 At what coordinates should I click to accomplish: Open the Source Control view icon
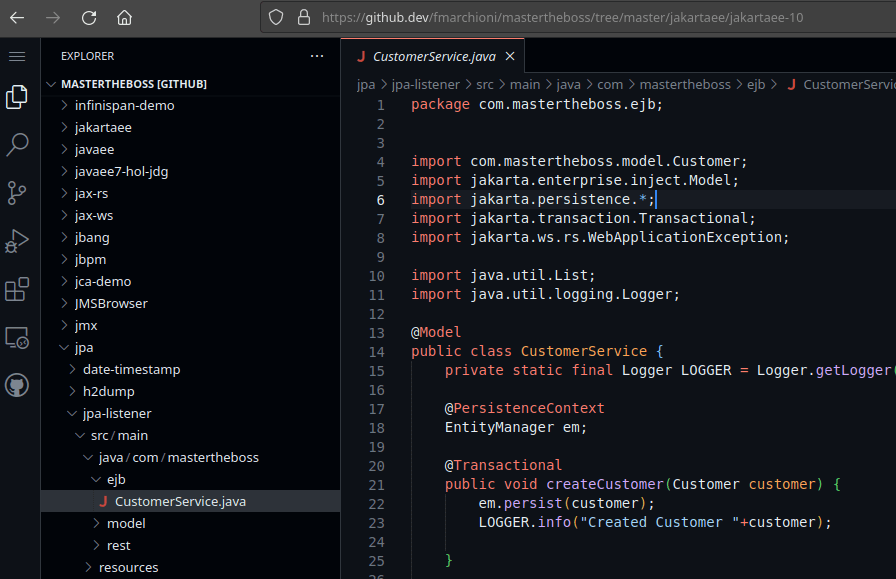click(17, 193)
